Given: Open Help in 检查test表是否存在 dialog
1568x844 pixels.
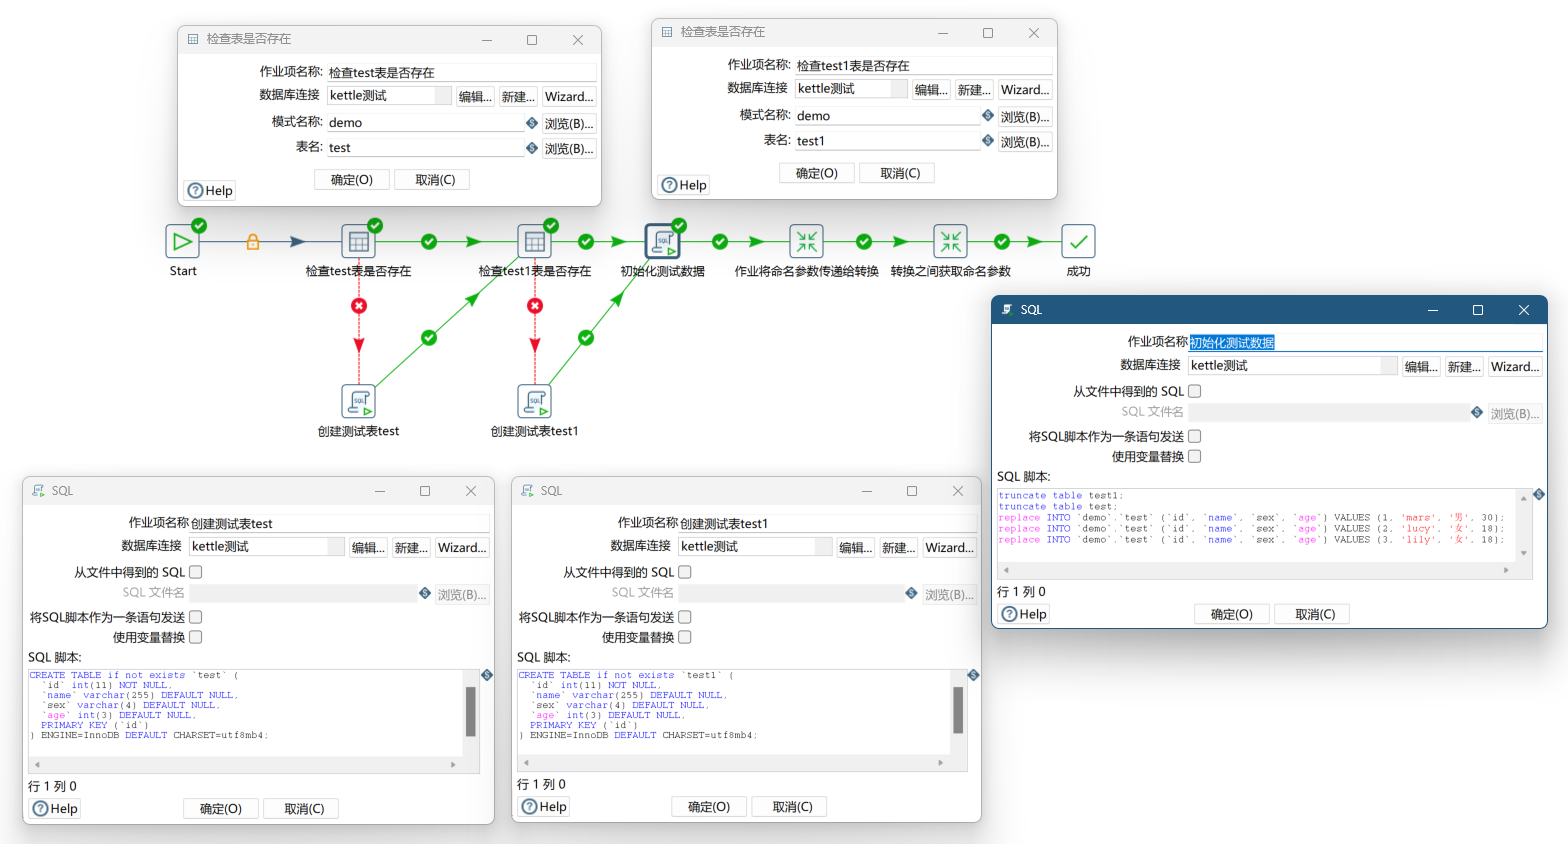Looking at the screenshot, I should click(210, 191).
